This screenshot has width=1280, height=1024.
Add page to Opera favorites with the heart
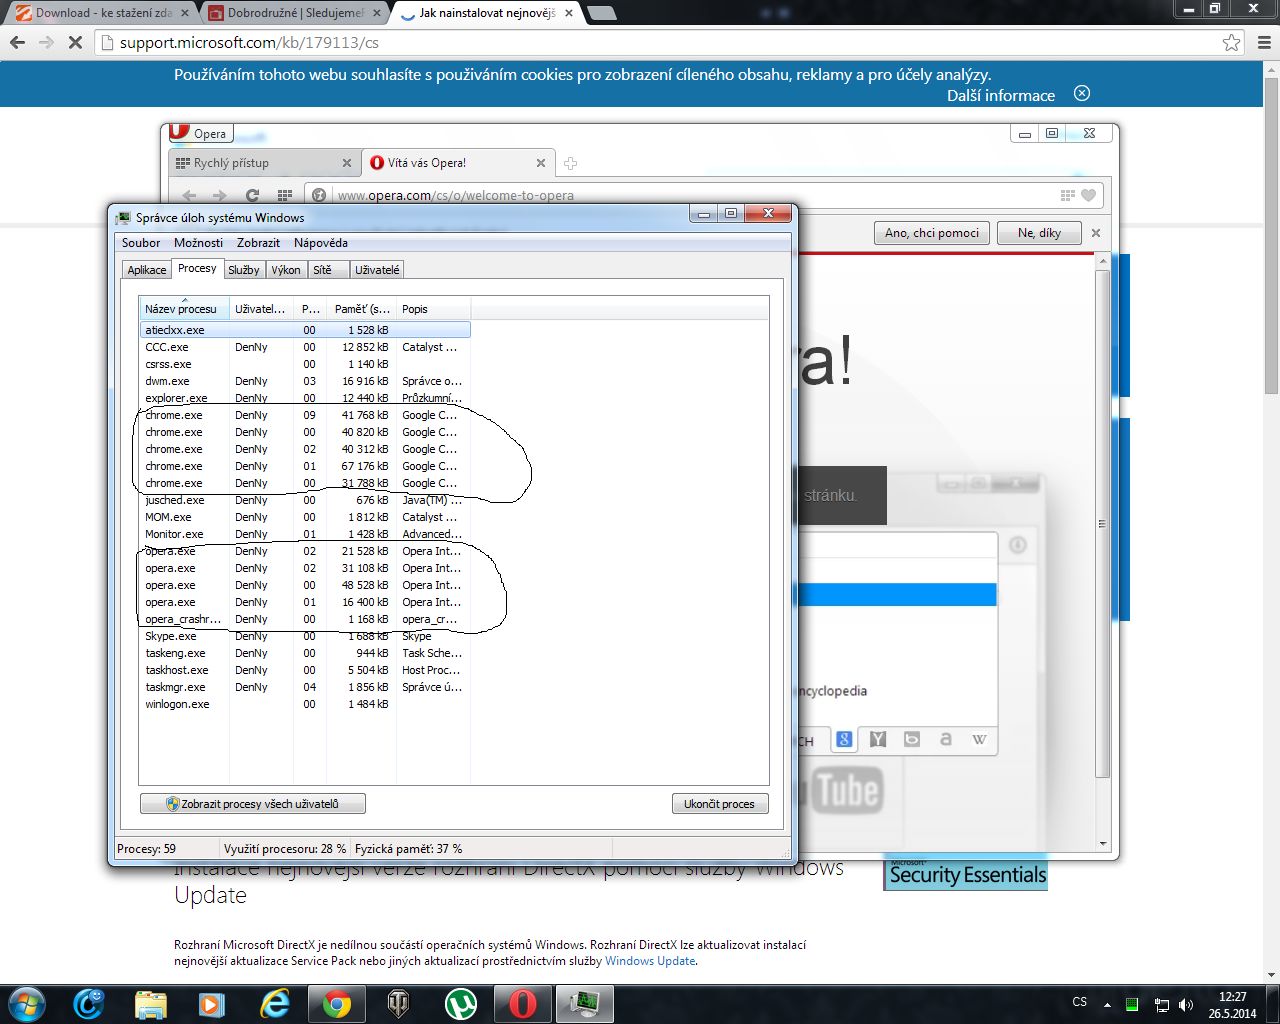(x=1089, y=195)
